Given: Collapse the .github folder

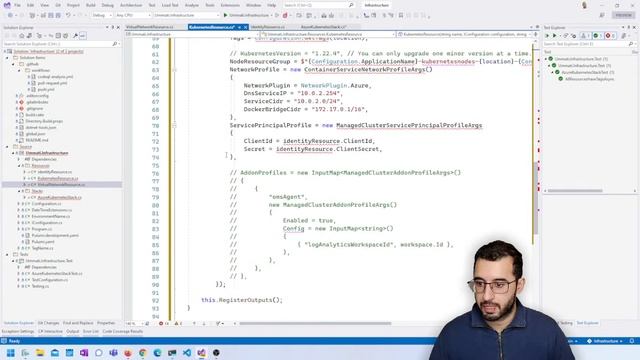Looking at the screenshot, I should (x=13, y=64).
